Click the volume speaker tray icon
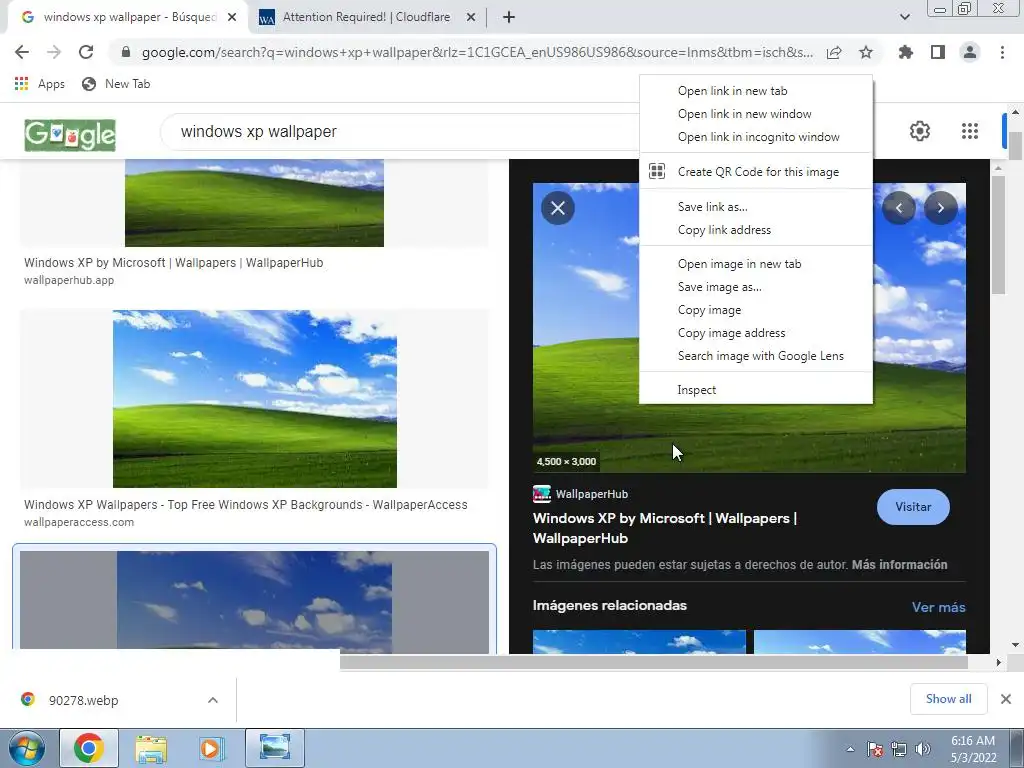1024x768 pixels. tap(923, 750)
